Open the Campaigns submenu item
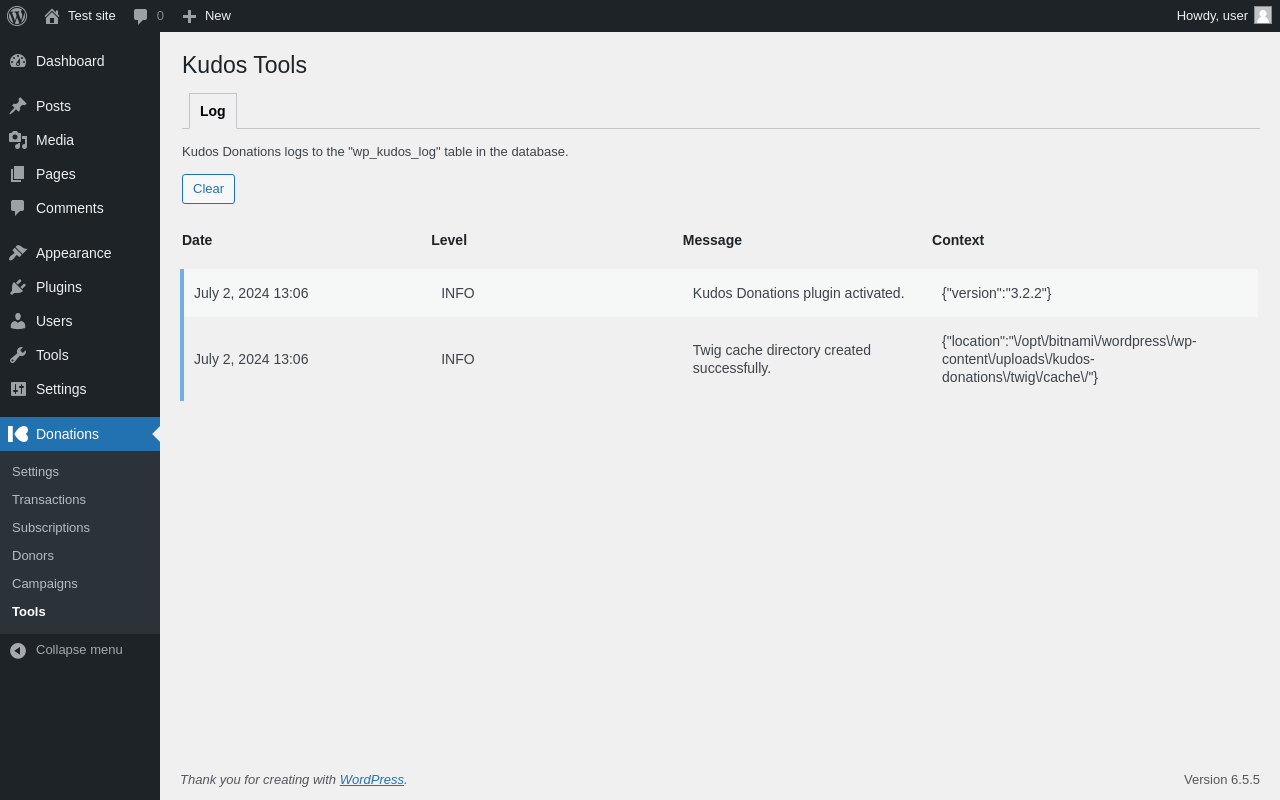The image size is (1280, 800). click(45, 583)
